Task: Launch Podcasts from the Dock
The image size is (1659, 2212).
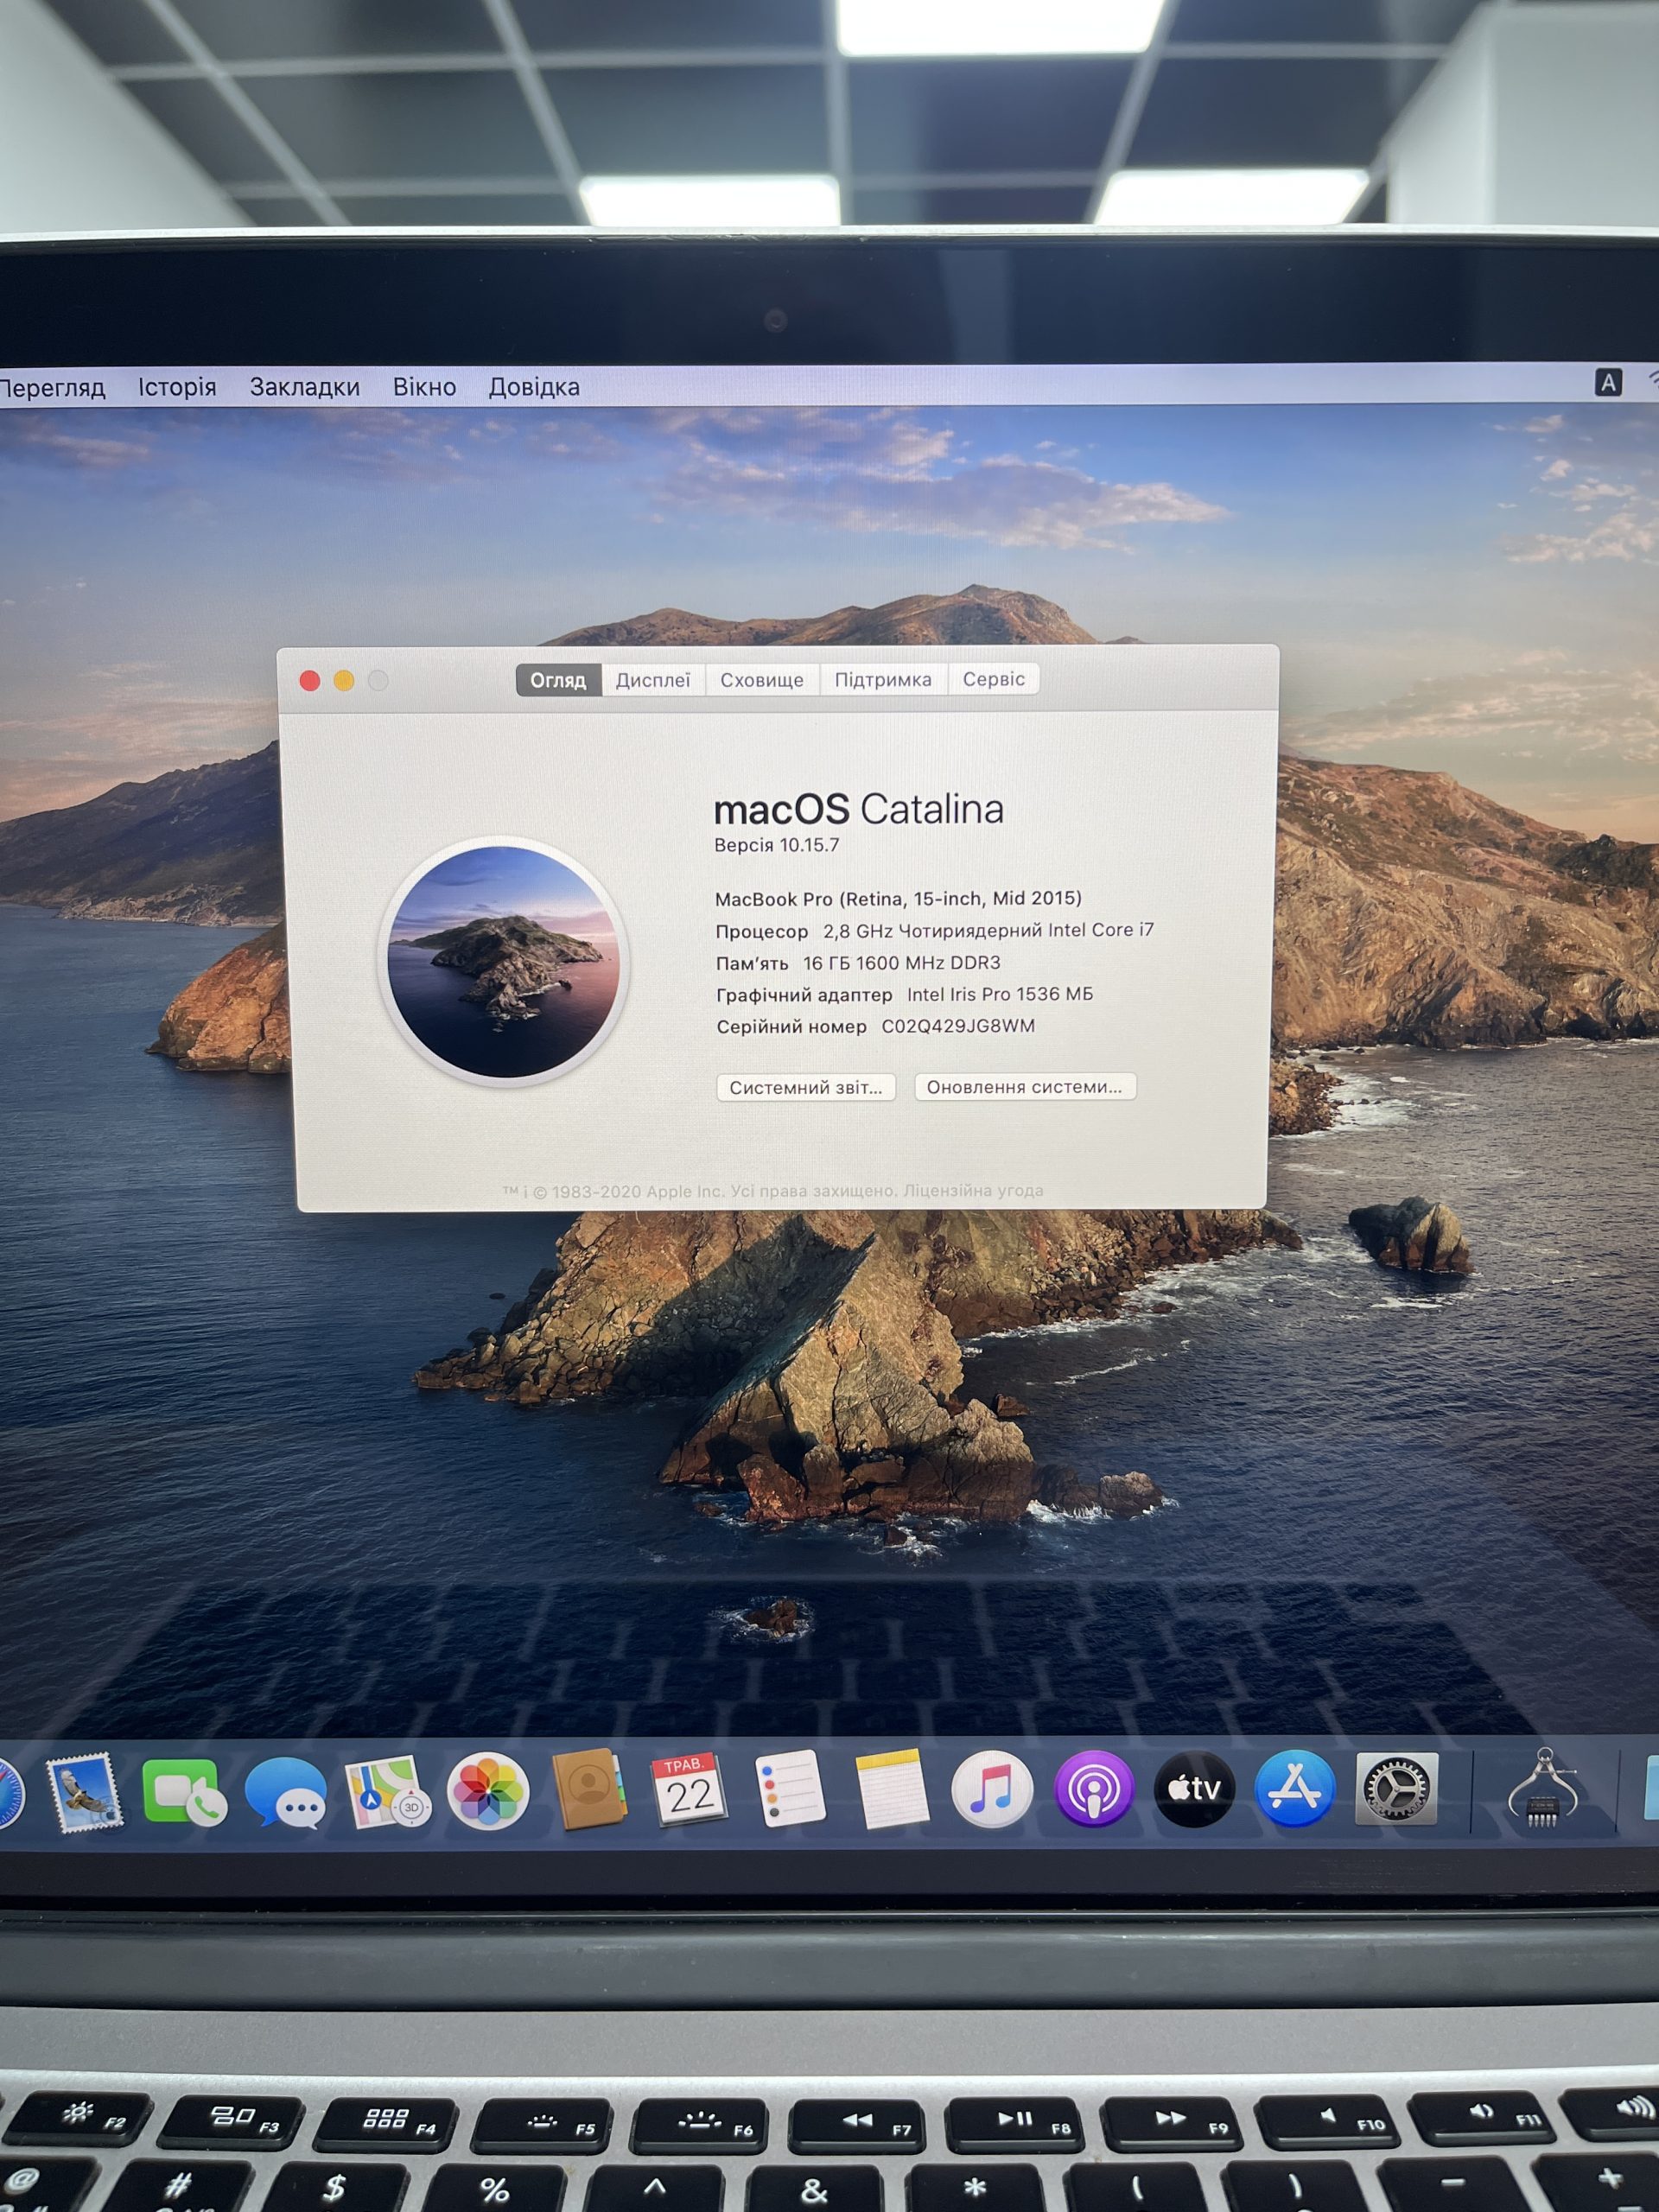Action: [1094, 1789]
